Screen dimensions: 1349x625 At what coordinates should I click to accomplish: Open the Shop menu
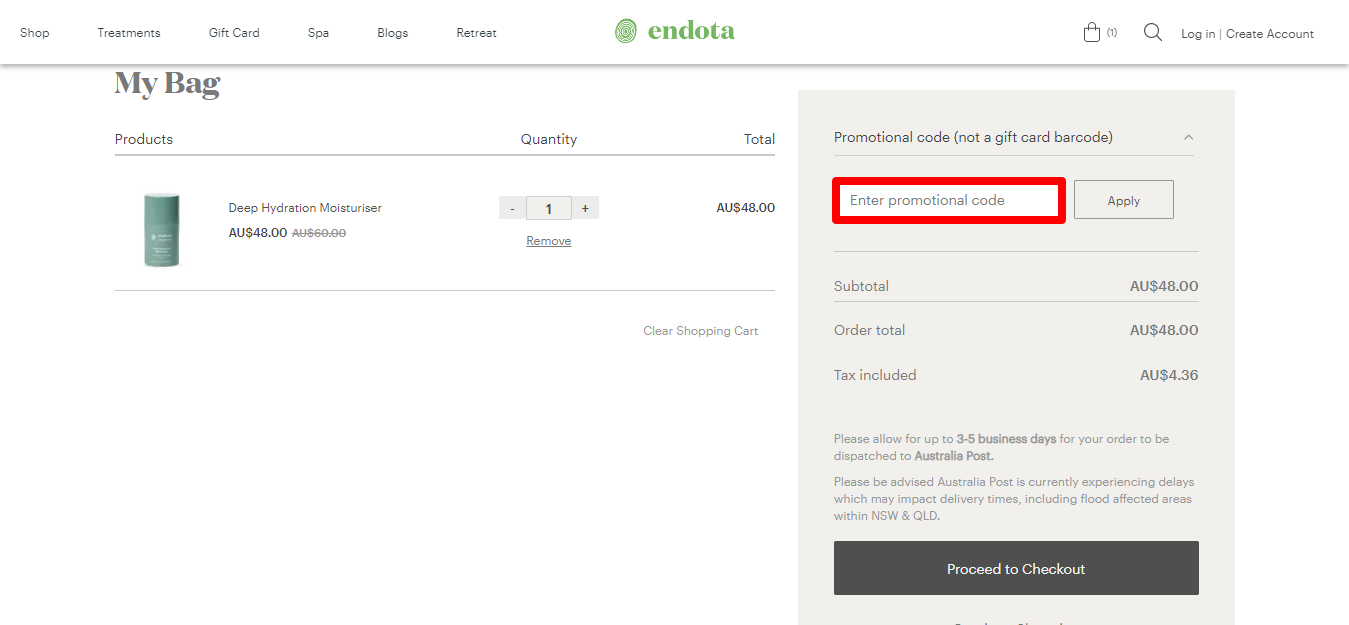(34, 32)
